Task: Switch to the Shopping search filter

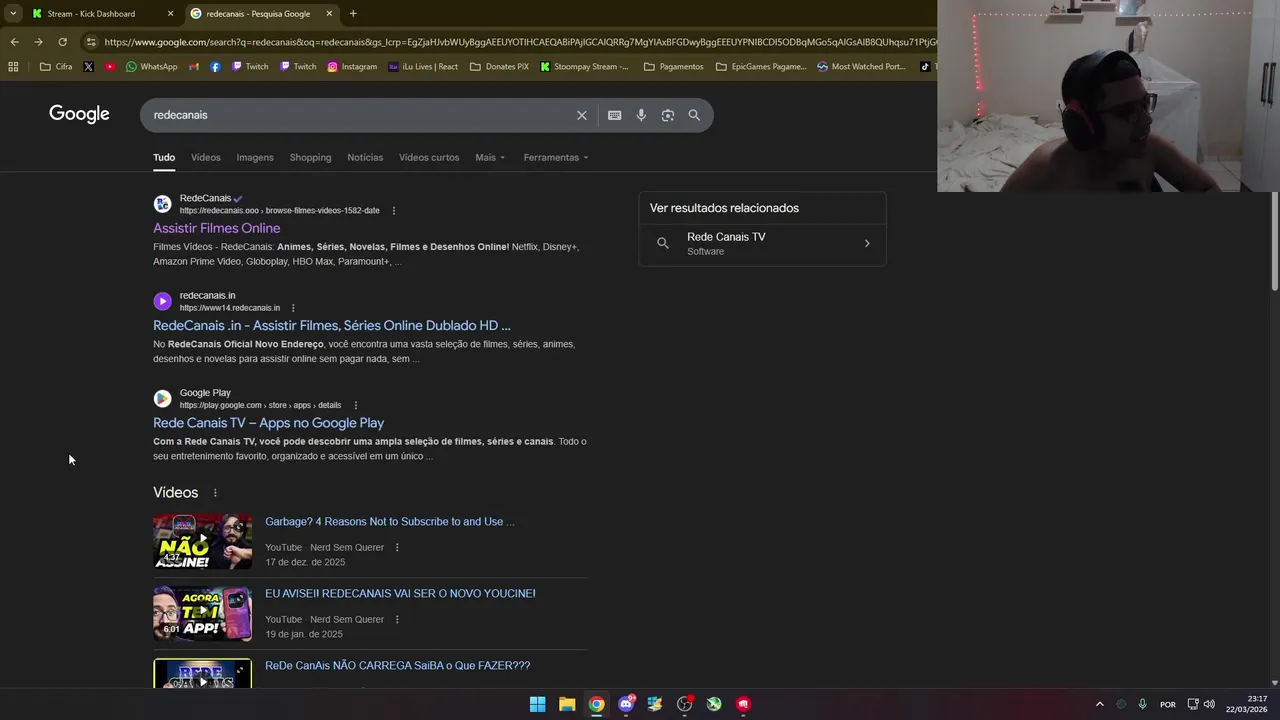Action: [x=310, y=158]
